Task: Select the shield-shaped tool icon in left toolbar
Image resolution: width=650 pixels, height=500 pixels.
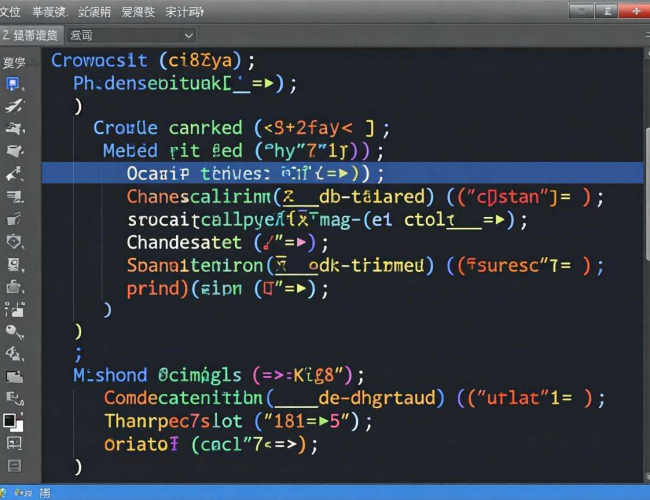Action: point(14,241)
